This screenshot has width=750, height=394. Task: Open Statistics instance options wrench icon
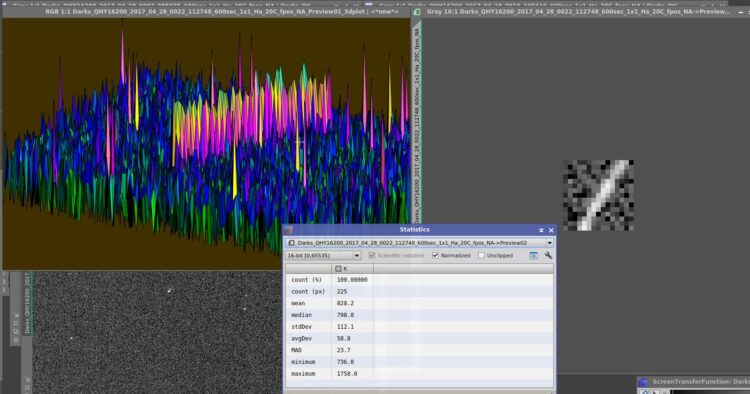pos(548,255)
